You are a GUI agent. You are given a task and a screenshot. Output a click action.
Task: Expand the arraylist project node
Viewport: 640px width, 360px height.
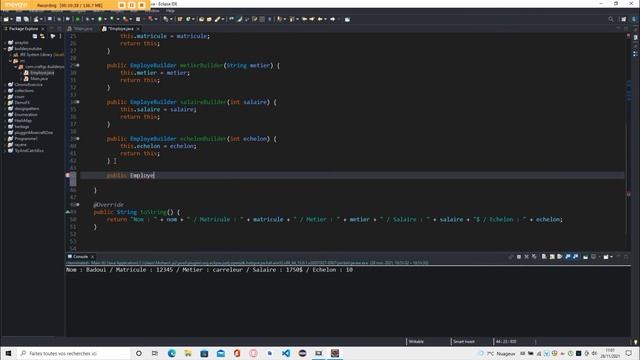pyautogui.click(x=5, y=42)
